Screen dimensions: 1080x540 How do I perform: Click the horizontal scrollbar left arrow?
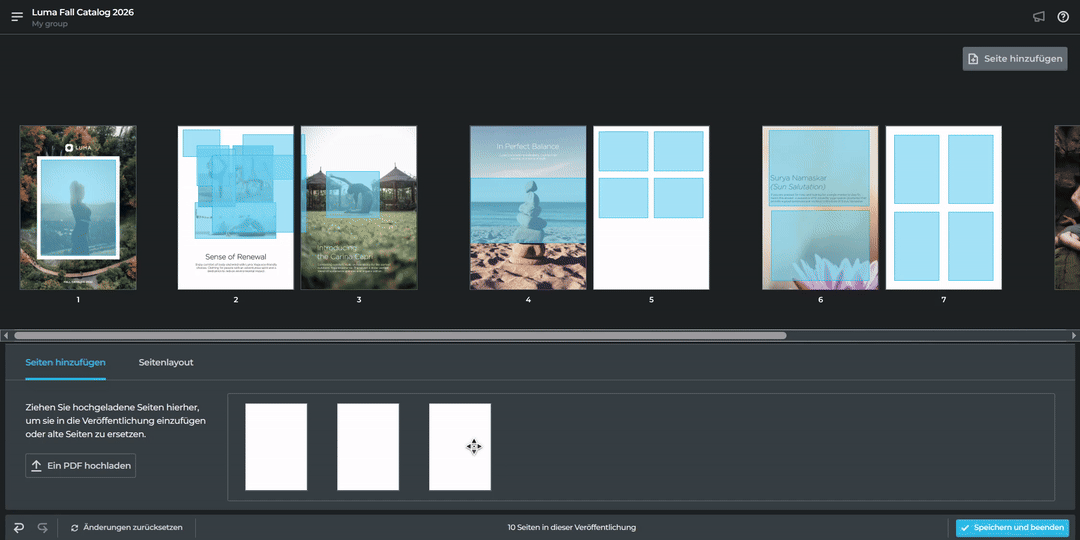point(6,336)
